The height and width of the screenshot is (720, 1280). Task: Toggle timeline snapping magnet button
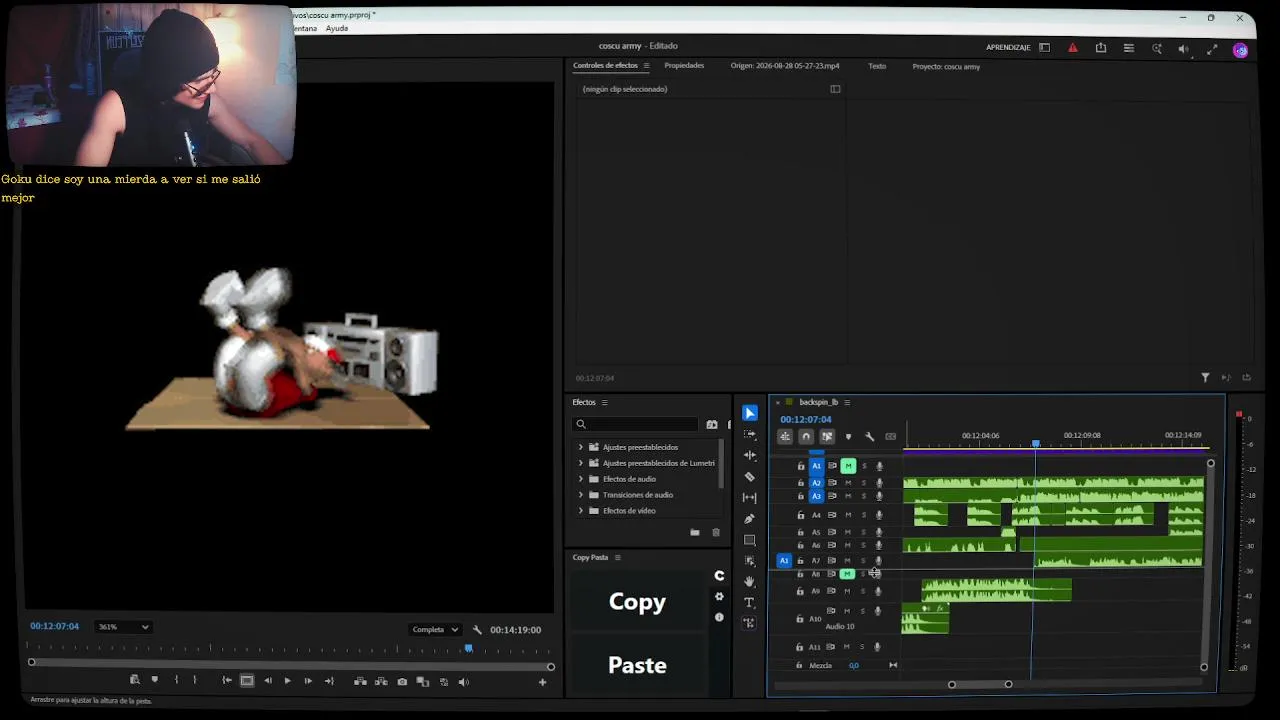click(x=806, y=437)
